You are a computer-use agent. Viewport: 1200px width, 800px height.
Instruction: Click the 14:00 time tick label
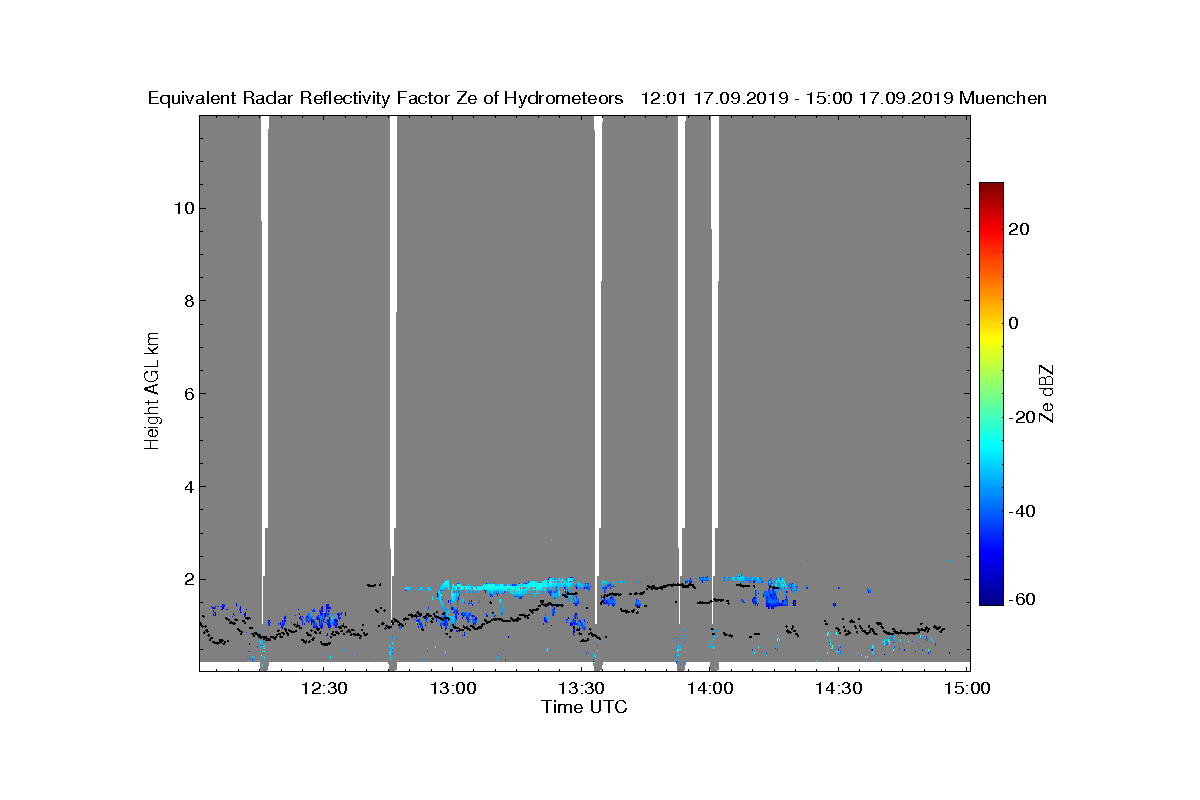(710, 688)
